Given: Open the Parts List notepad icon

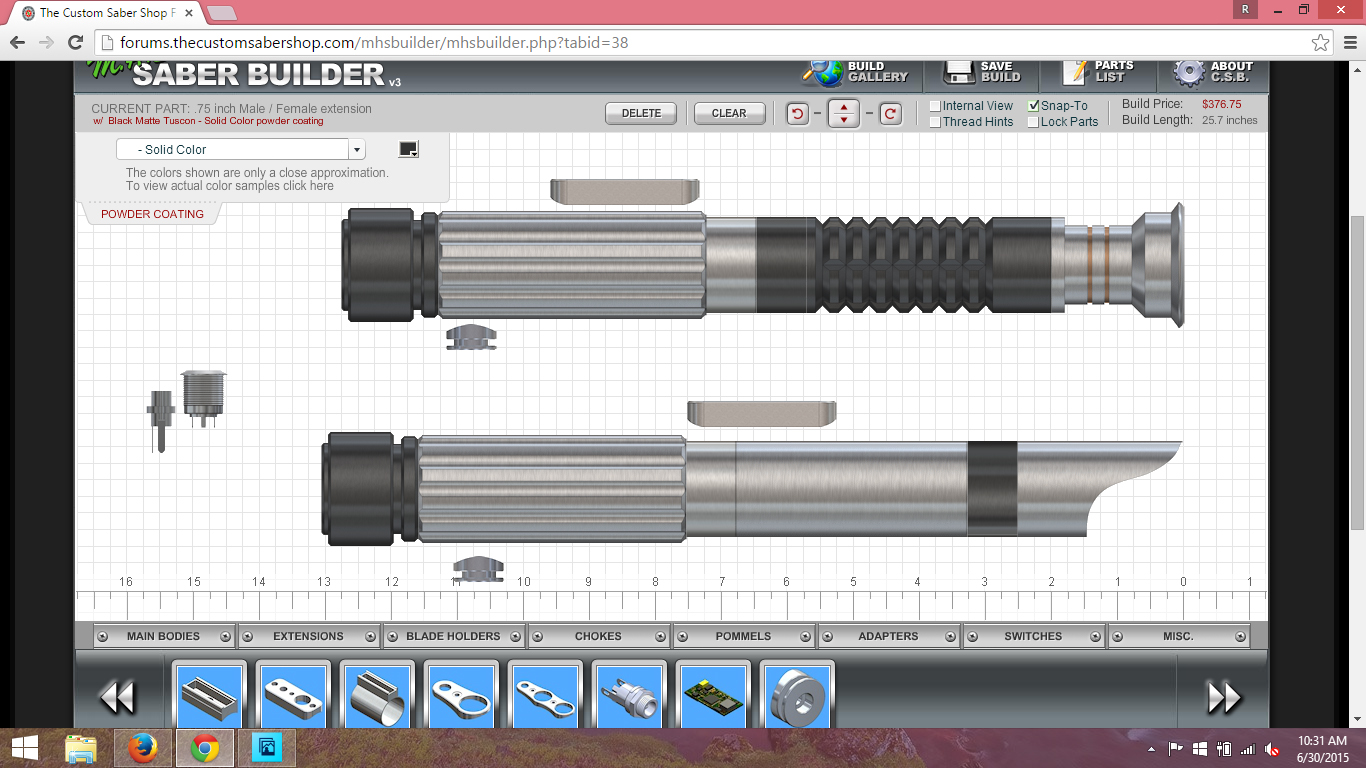Looking at the screenshot, I should tap(1075, 71).
